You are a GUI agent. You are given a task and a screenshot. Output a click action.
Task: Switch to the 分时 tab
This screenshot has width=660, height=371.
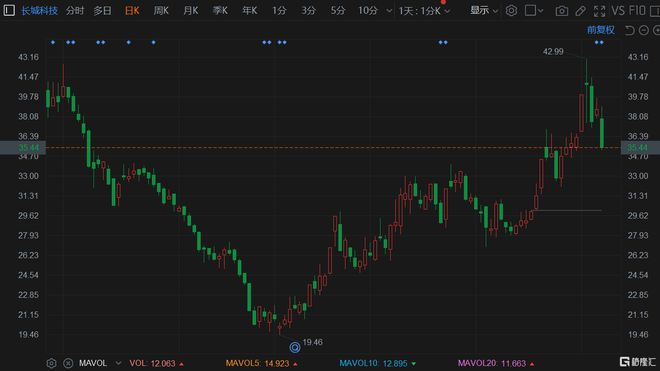75,11
